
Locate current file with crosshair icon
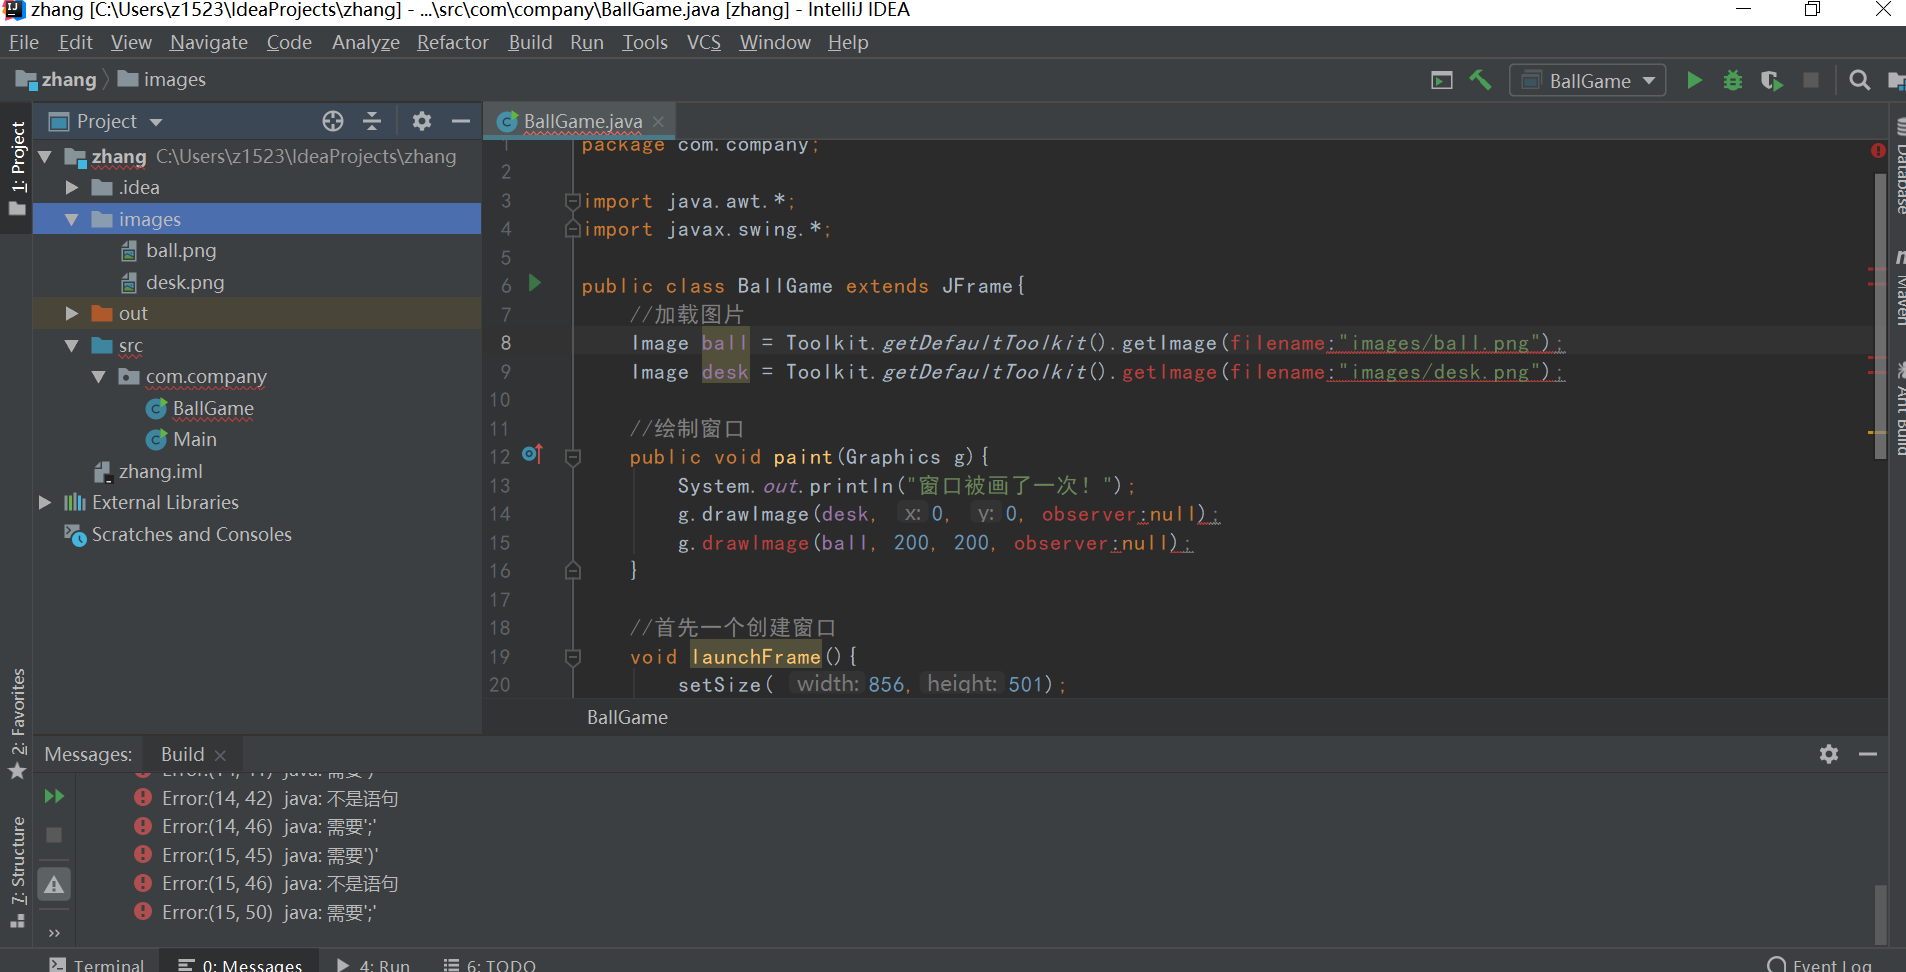333,121
